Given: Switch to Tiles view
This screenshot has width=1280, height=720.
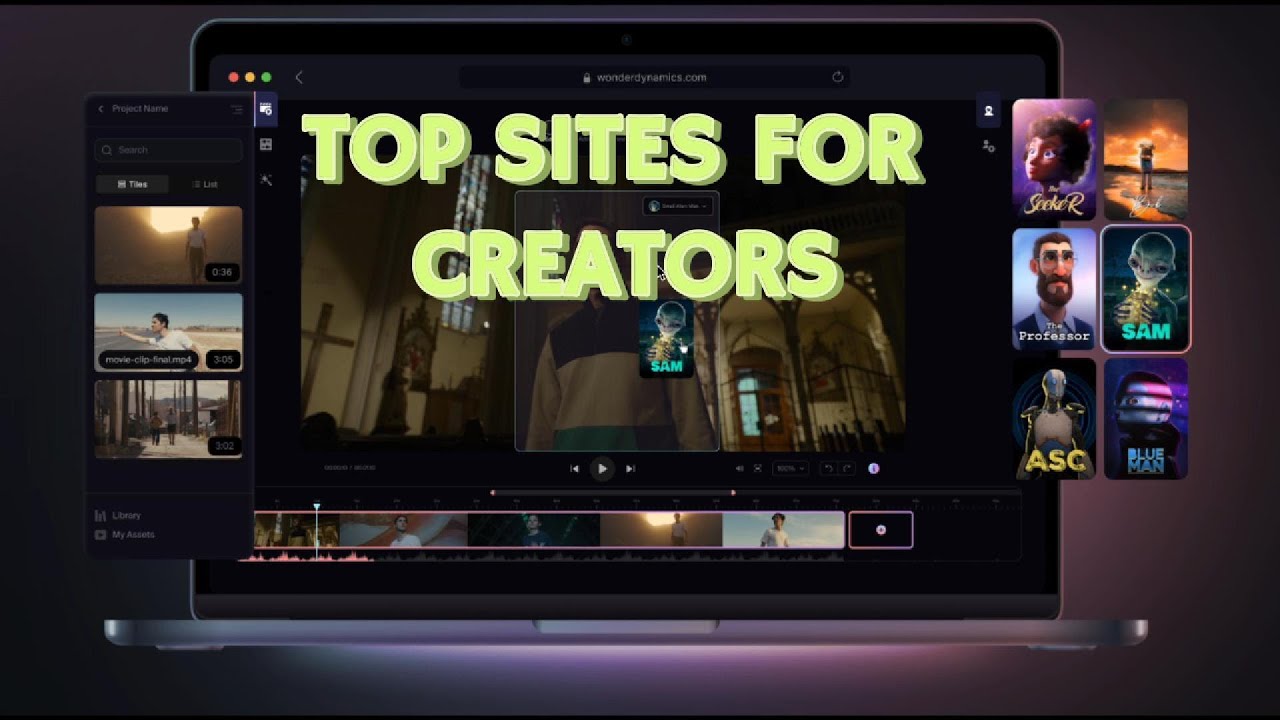Looking at the screenshot, I should [x=132, y=184].
